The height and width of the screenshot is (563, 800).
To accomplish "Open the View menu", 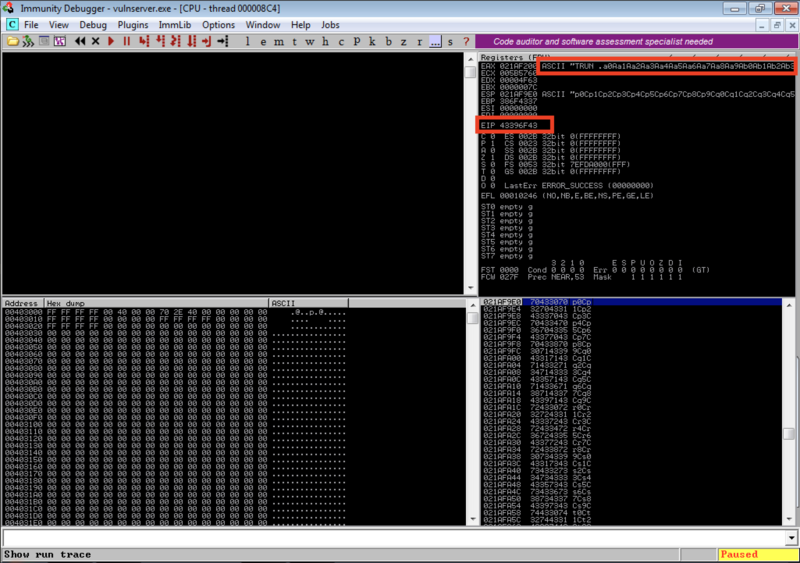I will tap(59, 25).
